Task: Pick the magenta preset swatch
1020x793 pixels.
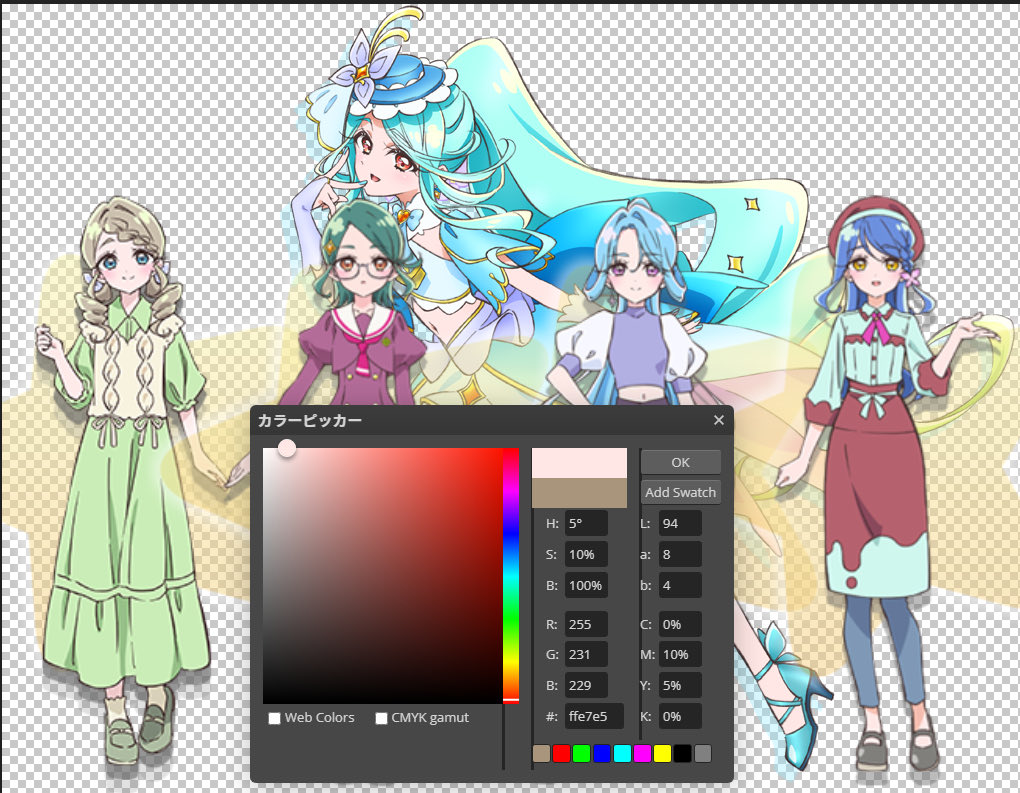Action: point(642,753)
